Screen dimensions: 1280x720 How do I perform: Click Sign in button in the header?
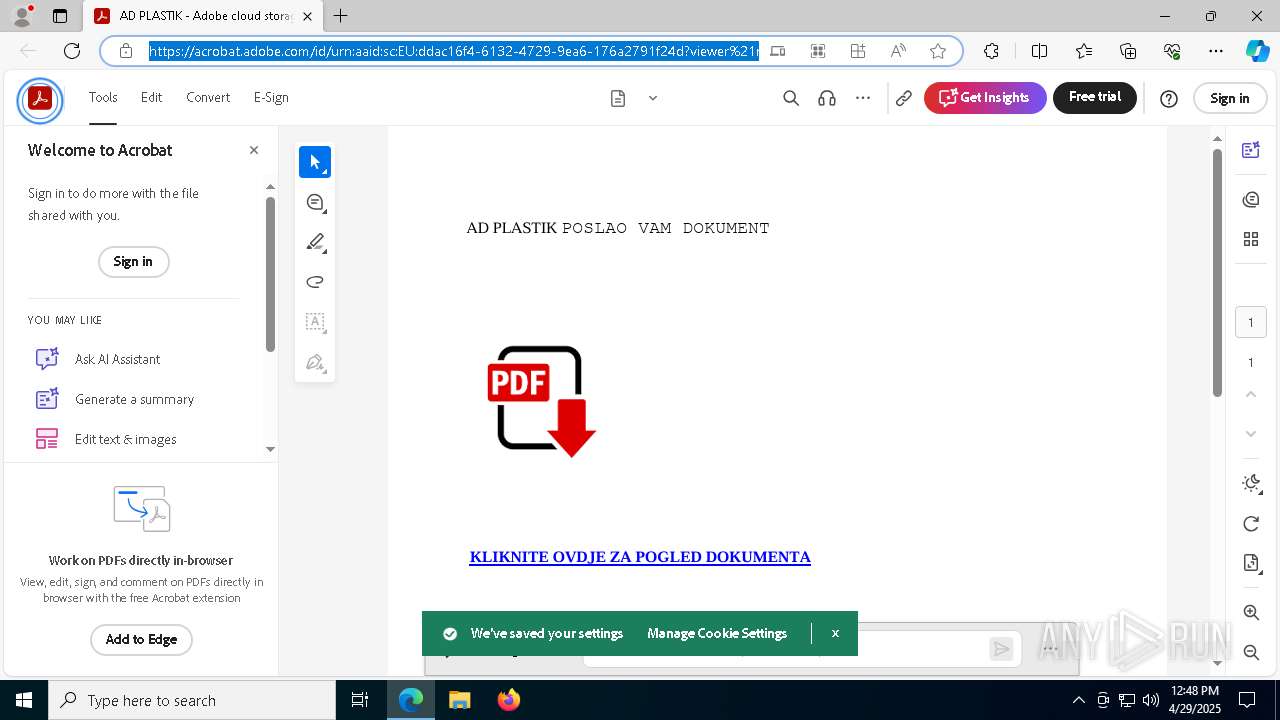tap(1230, 98)
